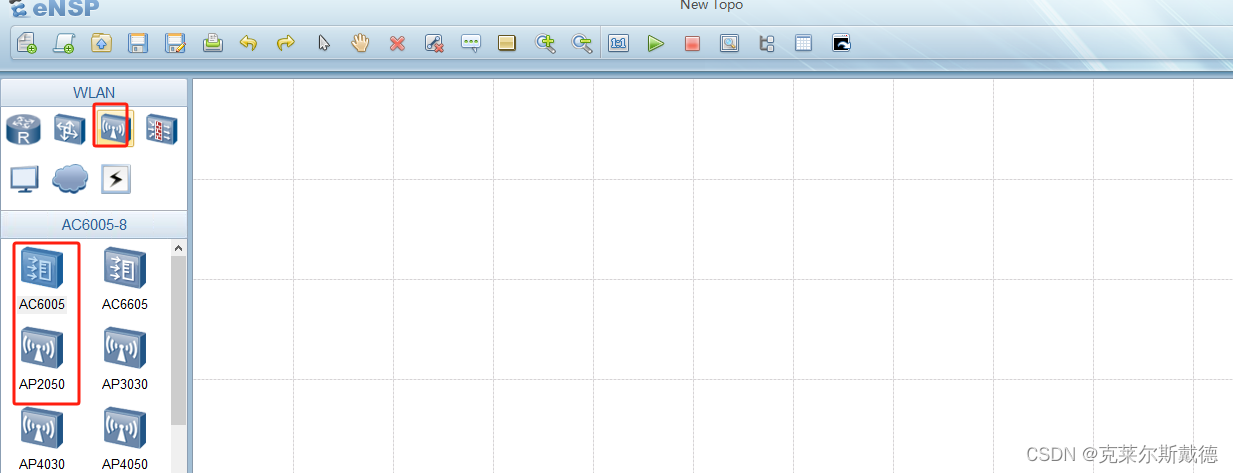Pick the AC6605 device

(125, 280)
